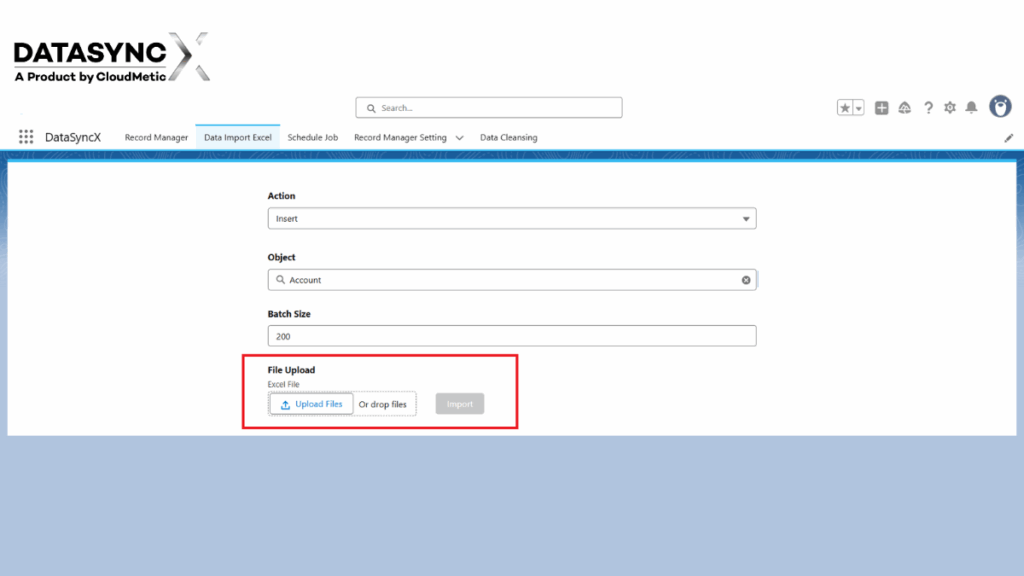Open the Data Cleansing tab

[508, 138]
